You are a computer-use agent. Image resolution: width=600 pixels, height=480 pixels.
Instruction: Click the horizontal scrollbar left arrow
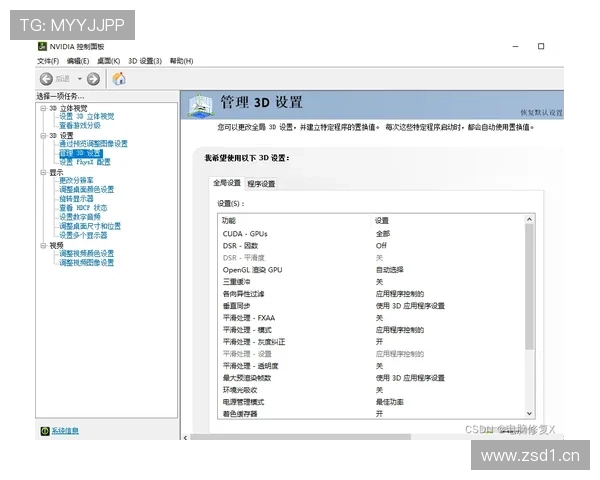[186, 437]
